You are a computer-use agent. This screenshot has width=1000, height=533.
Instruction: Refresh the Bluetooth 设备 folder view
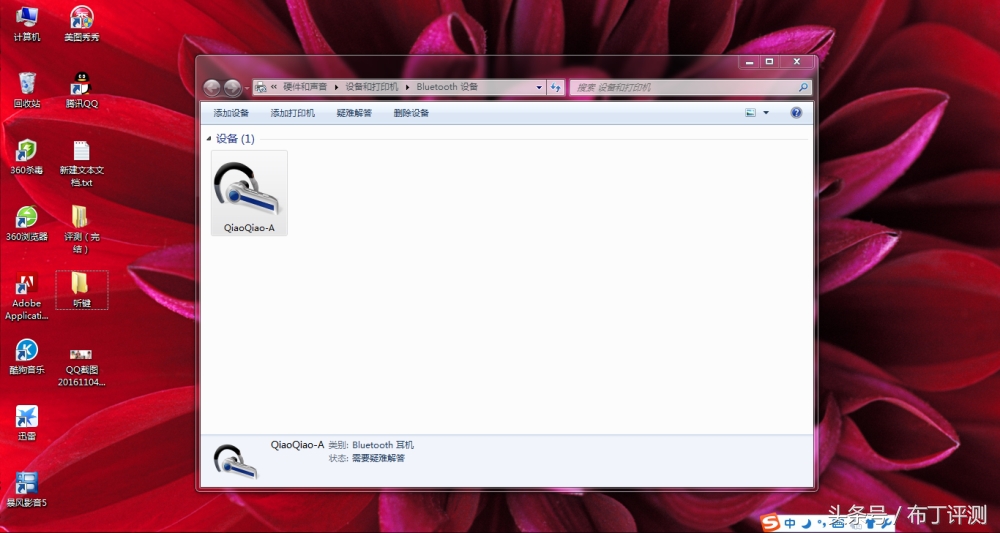tap(556, 87)
